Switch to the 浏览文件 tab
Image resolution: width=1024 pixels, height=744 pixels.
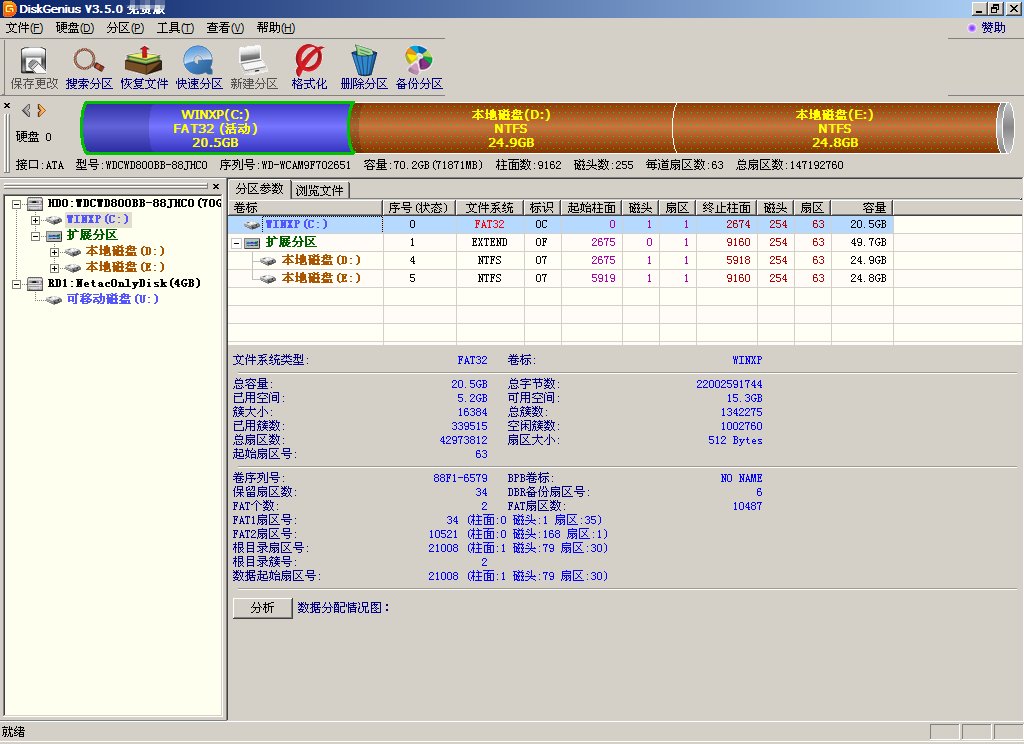tap(320, 190)
